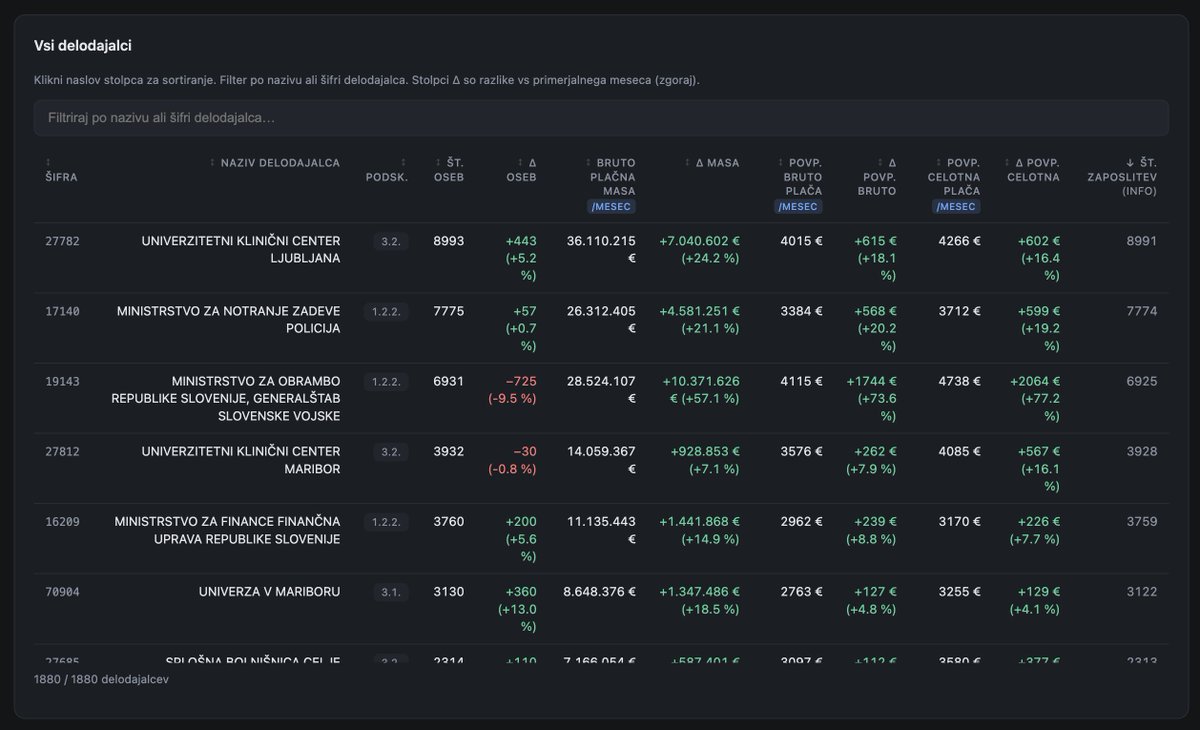Sort by ŠT. OSEB column header
This screenshot has width=1200, height=730.
449,170
